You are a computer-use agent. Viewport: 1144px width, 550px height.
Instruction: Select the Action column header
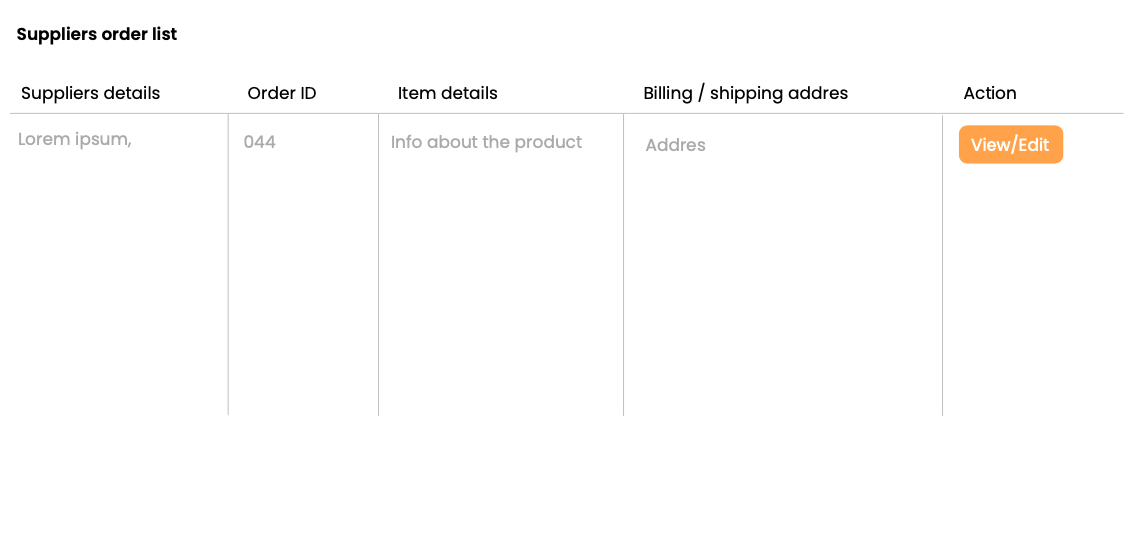coord(990,93)
